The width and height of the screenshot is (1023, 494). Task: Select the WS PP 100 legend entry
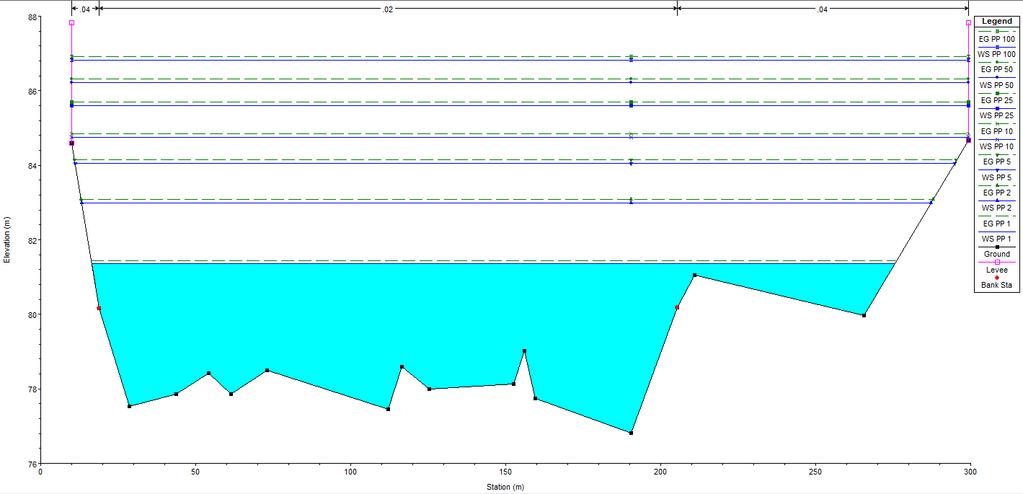click(997, 54)
